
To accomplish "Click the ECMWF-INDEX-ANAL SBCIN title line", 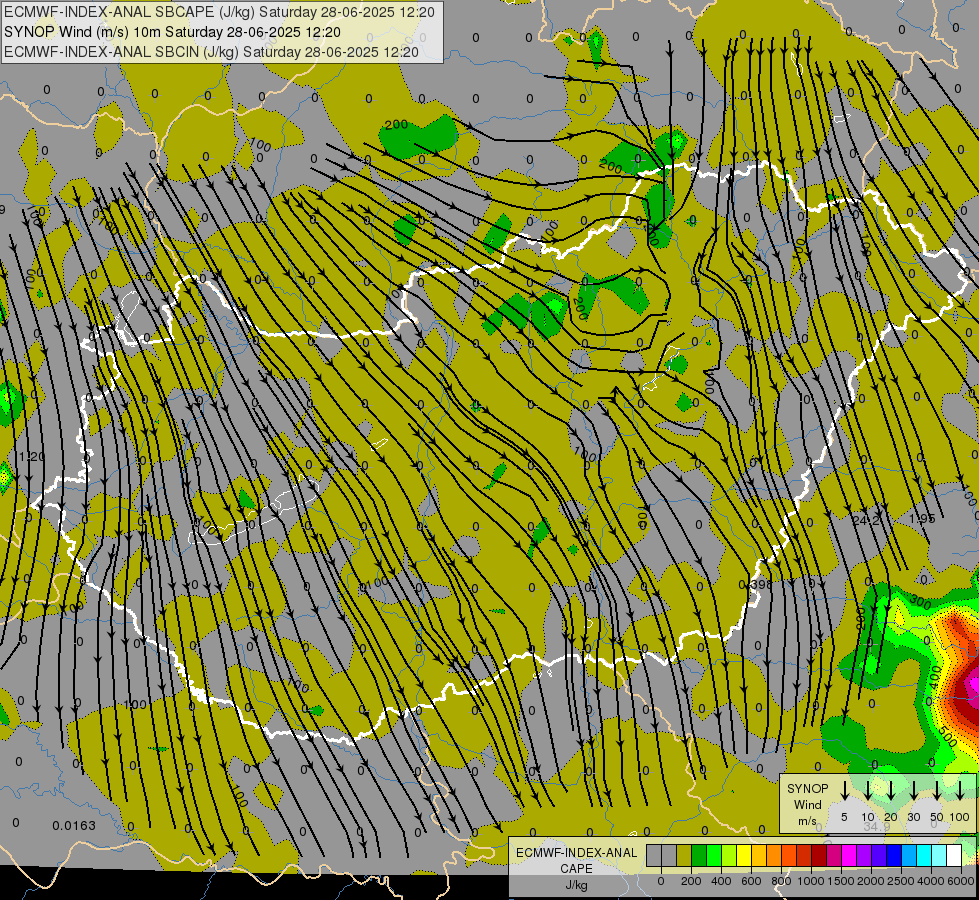I will click(x=211, y=52).
